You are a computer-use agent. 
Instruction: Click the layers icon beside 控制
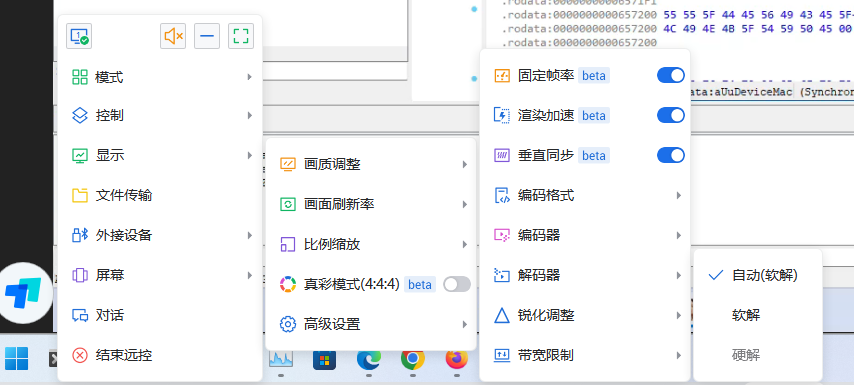pyautogui.click(x=80, y=115)
